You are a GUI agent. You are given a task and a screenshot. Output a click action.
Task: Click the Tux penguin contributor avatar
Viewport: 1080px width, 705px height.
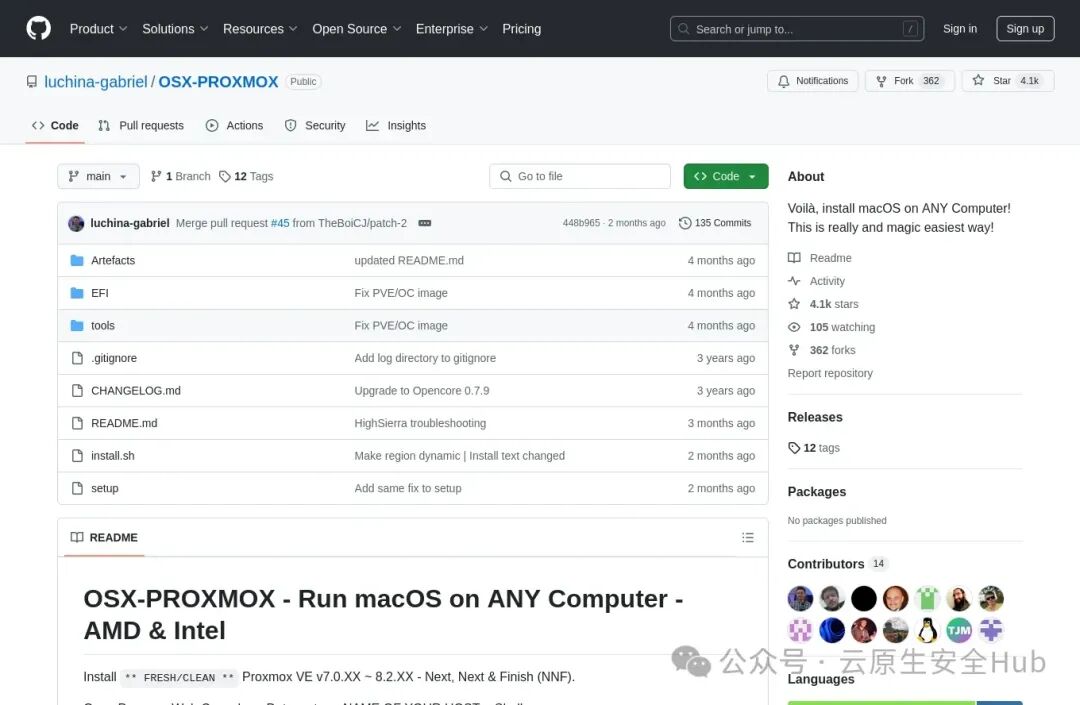click(927, 630)
